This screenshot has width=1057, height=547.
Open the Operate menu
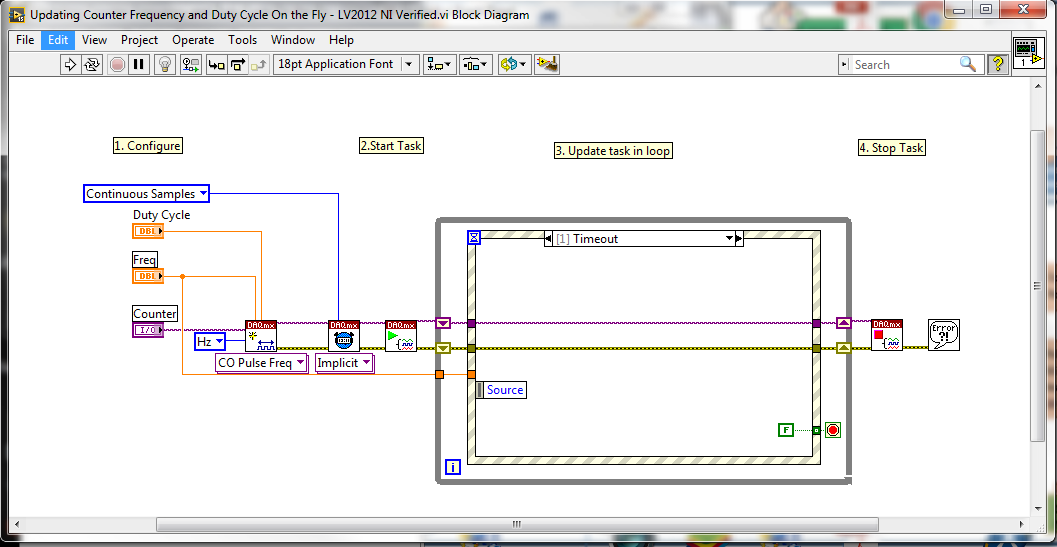[193, 40]
